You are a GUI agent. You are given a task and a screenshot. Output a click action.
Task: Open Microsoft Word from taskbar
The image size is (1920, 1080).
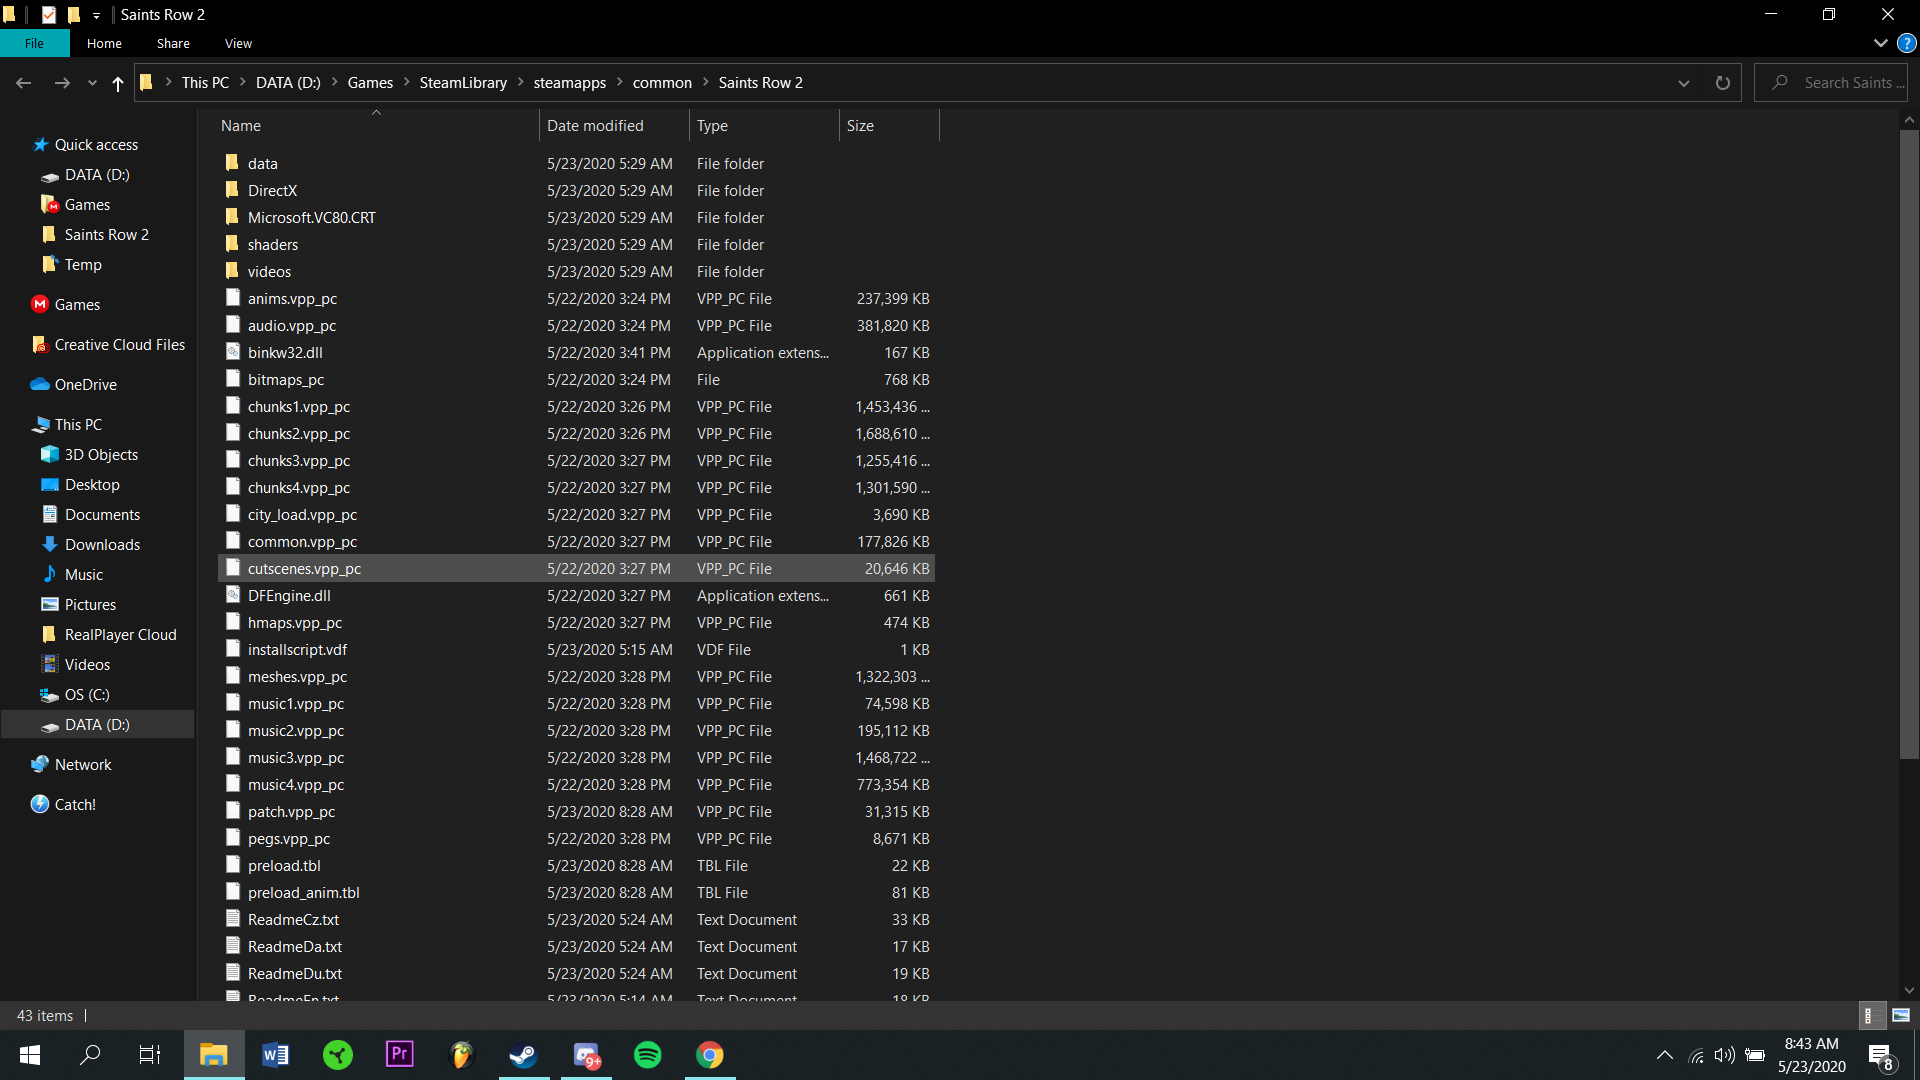[x=276, y=1055]
